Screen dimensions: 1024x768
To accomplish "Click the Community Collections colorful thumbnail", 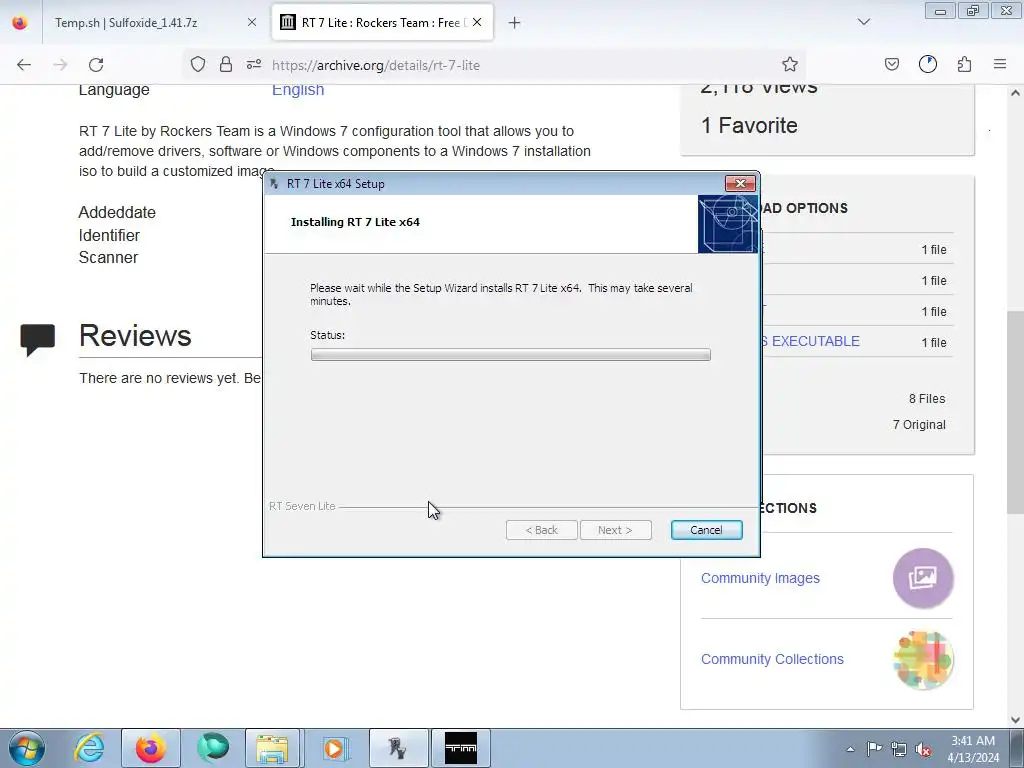I will [923, 660].
